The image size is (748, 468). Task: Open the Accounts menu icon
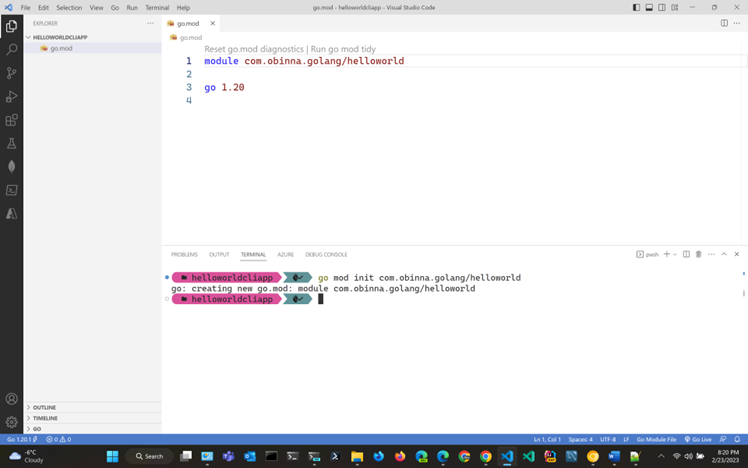coord(11,399)
